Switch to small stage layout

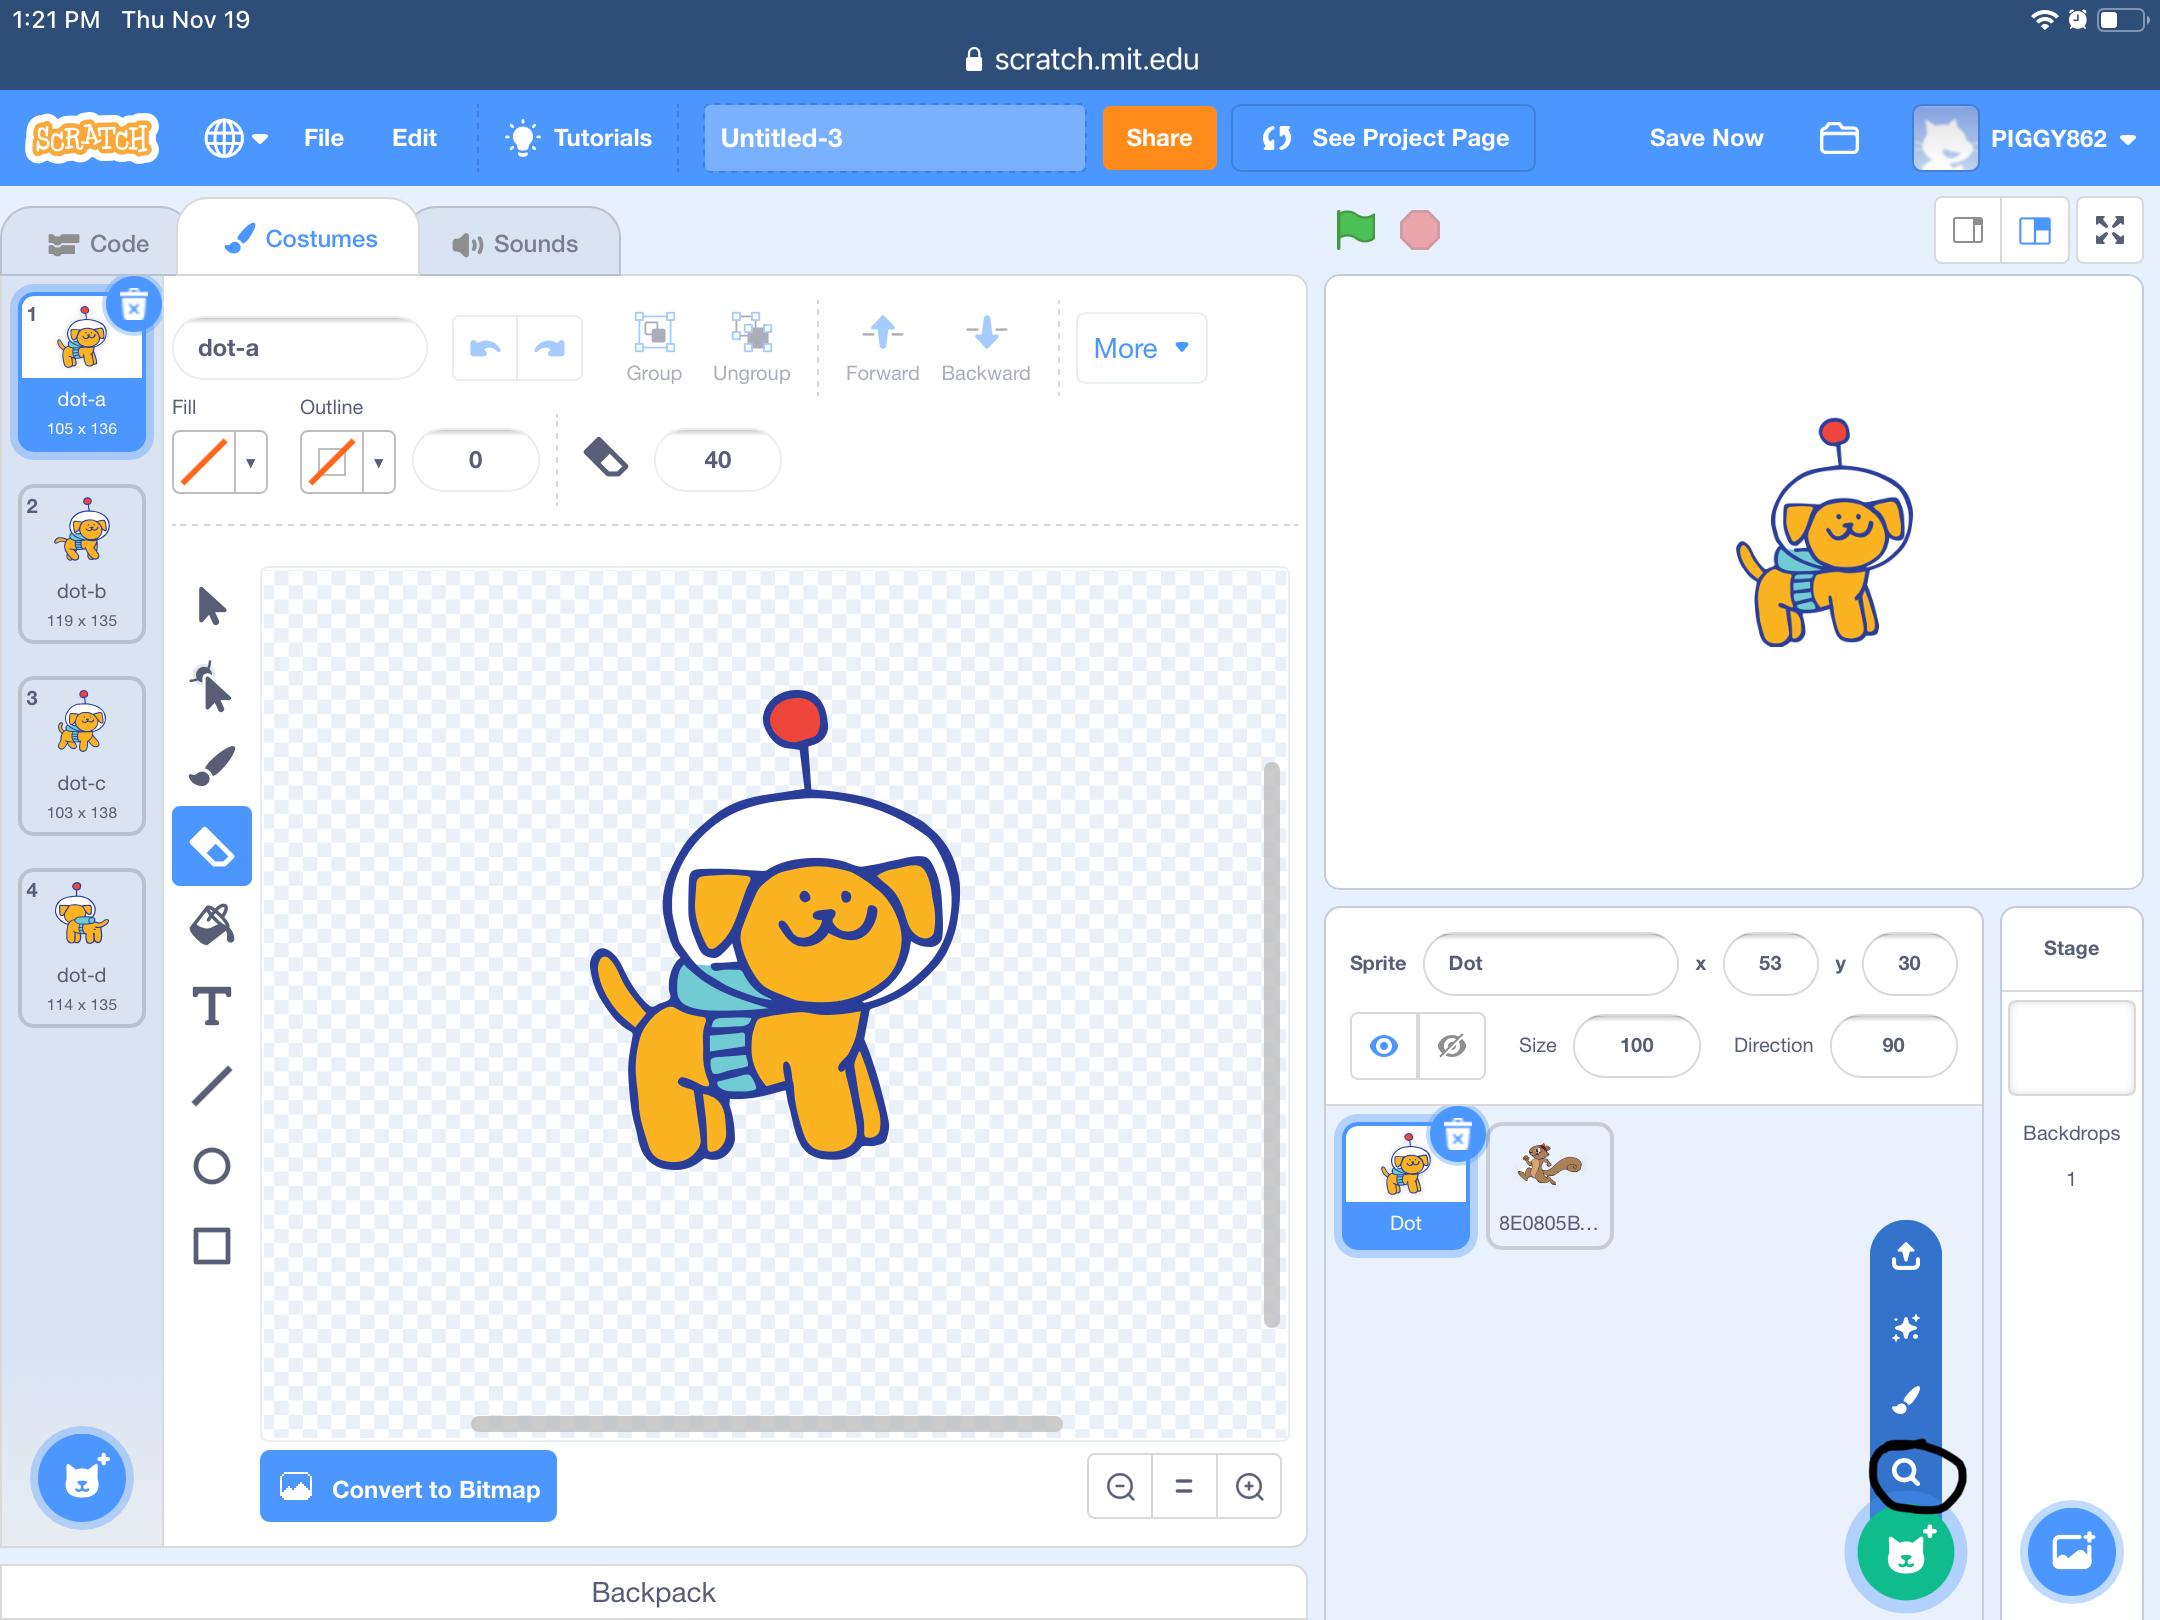[x=1967, y=231]
